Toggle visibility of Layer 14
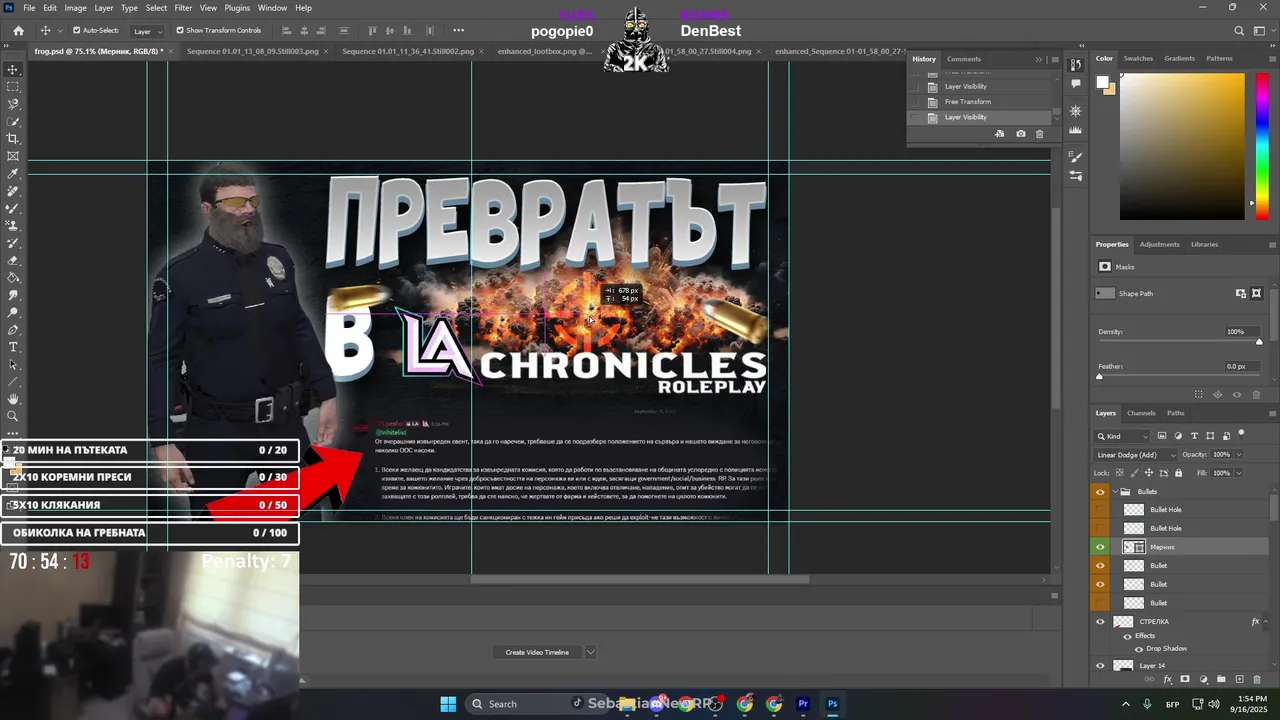The width and height of the screenshot is (1280, 720). tap(1101, 666)
